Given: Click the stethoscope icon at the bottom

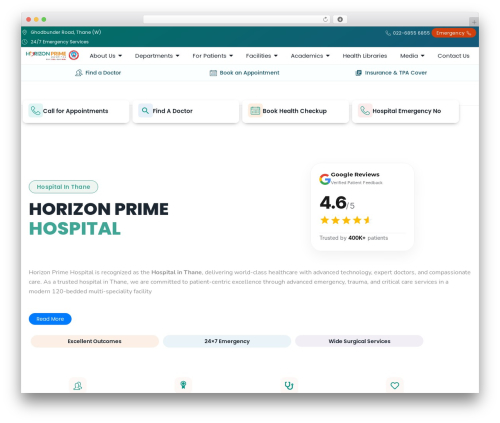Looking at the screenshot, I should [289, 386].
